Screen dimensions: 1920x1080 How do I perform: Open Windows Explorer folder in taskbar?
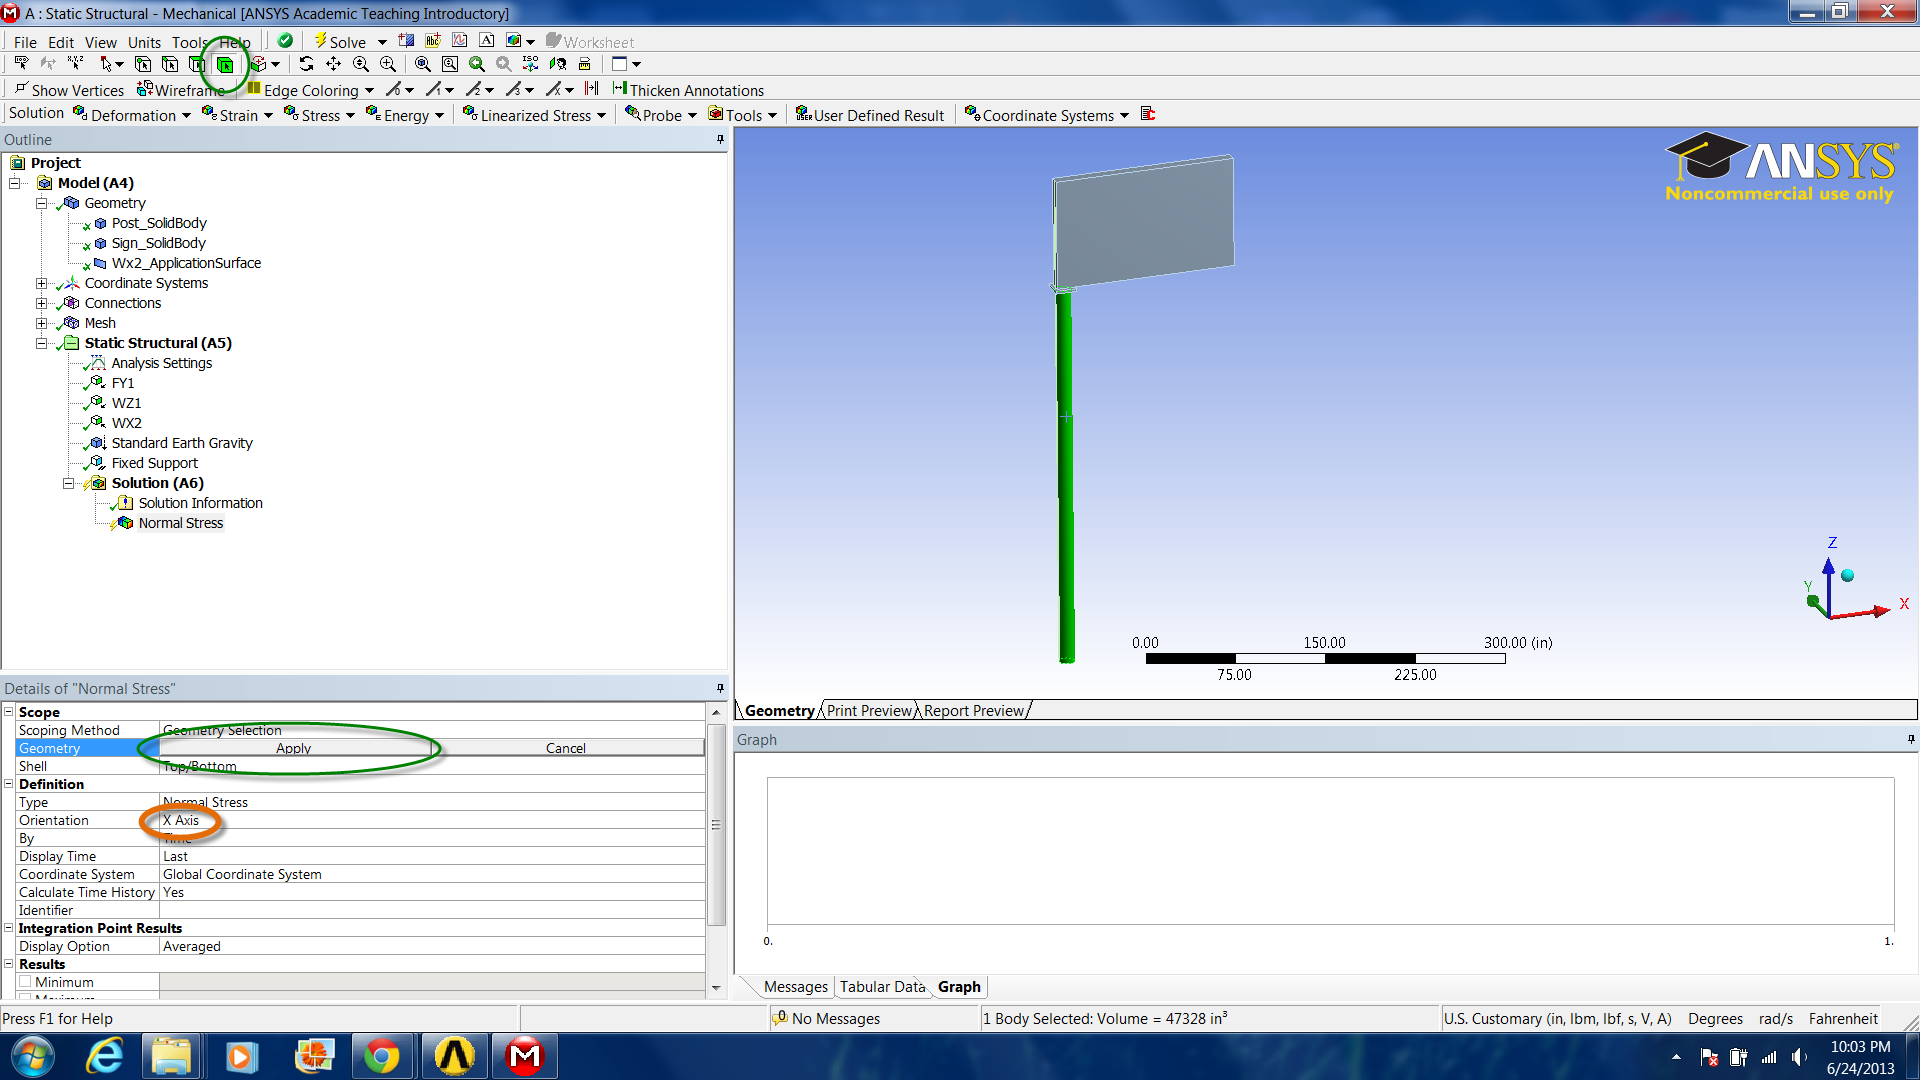tap(171, 1056)
